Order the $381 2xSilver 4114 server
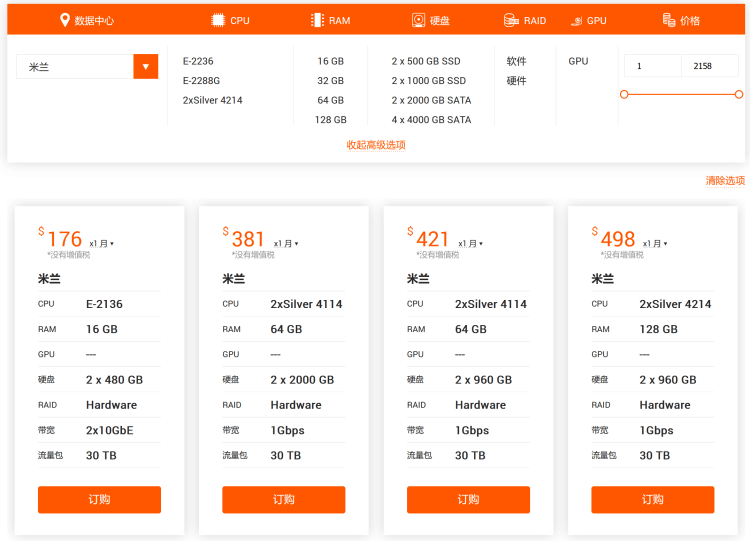750x541 pixels. [x=284, y=499]
